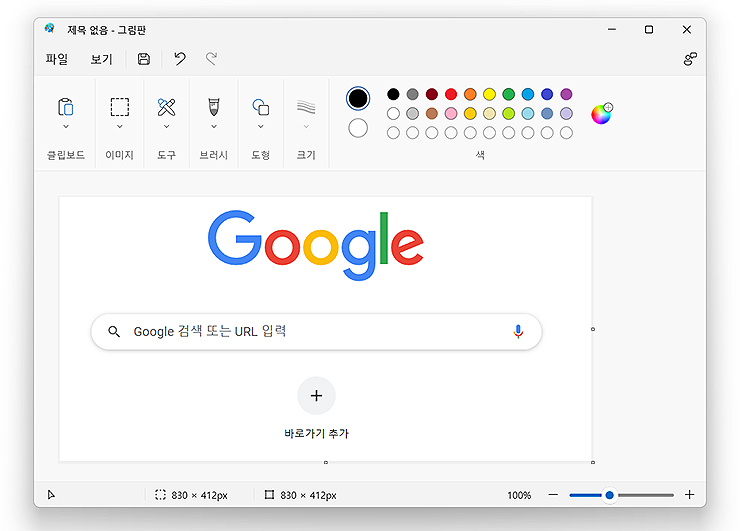Click the line size icon
Image resolution: width=740 pixels, height=531 pixels.
(306, 107)
